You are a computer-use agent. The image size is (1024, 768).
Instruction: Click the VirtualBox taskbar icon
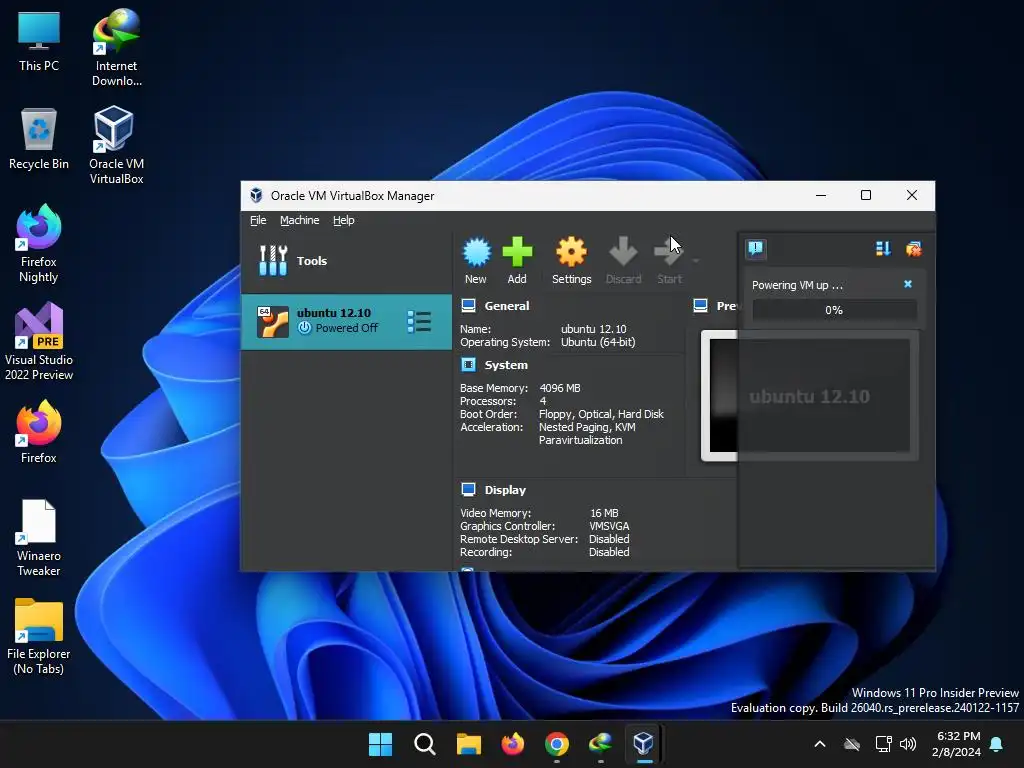pyautogui.click(x=644, y=744)
